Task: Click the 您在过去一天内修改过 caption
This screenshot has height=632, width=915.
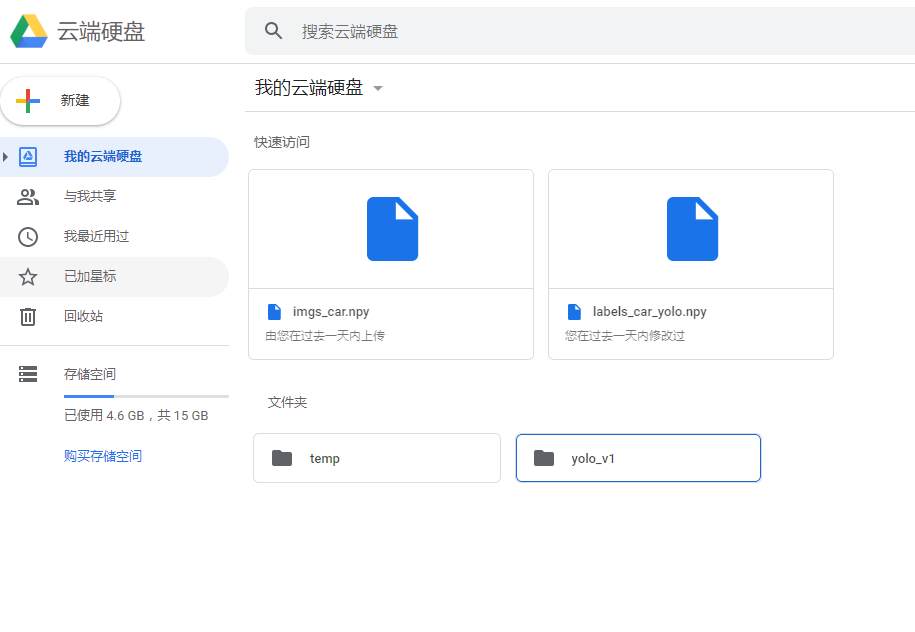Action: (625, 336)
